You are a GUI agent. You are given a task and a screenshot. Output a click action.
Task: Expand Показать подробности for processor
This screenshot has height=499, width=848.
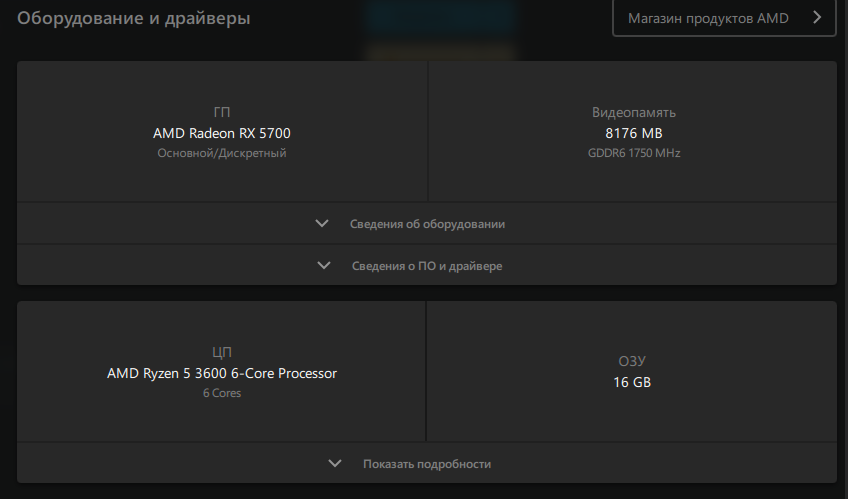click(x=427, y=463)
